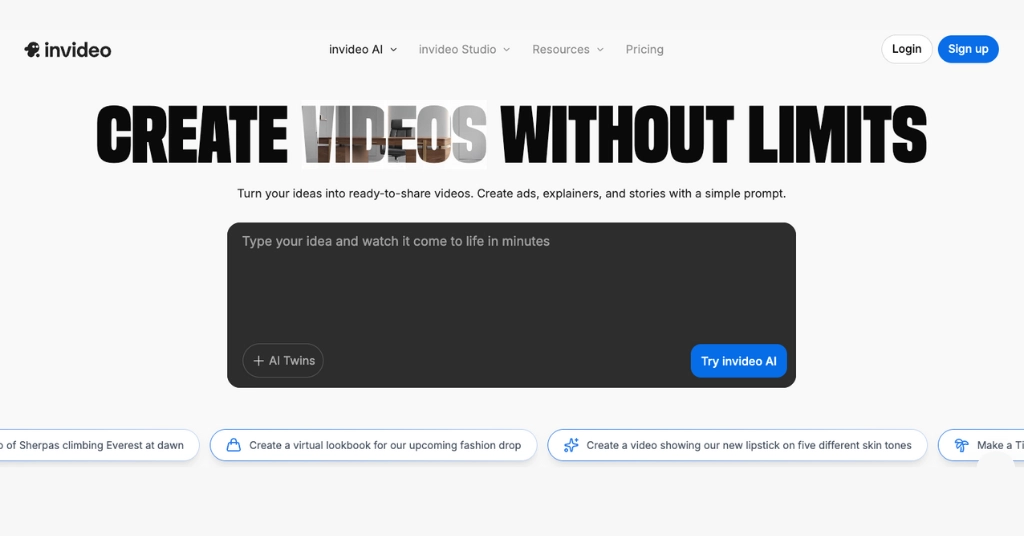
Task: Click the Login button
Action: pyautogui.click(x=906, y=49)
